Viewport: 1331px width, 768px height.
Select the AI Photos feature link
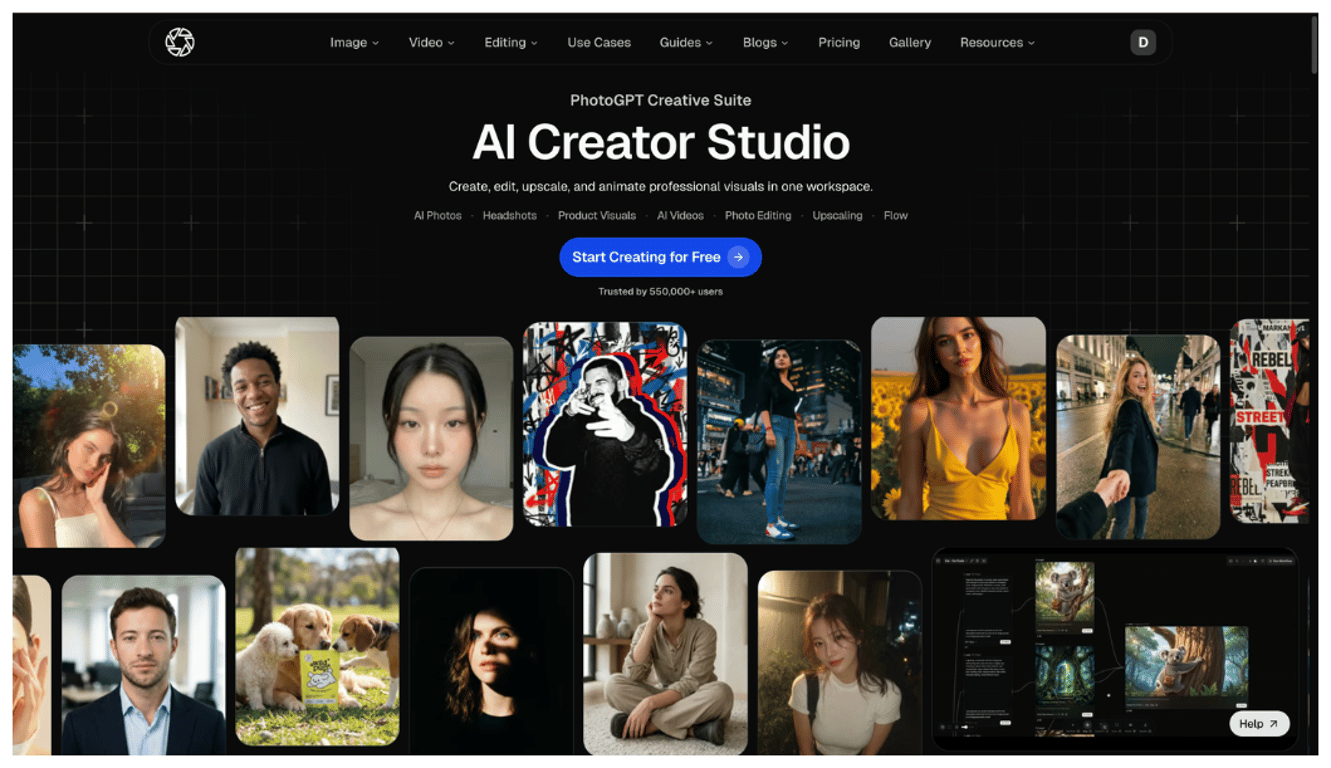click(x=438, y=216)
